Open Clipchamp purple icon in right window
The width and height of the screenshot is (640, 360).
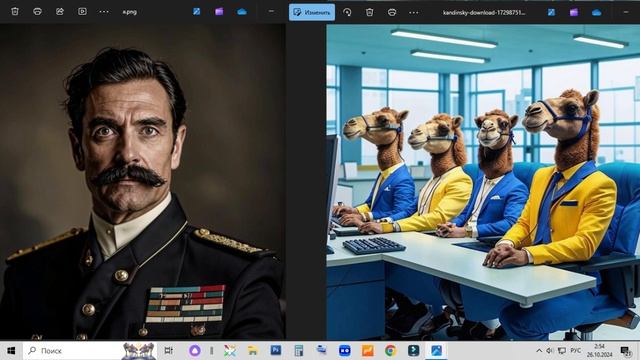(574, 12)
